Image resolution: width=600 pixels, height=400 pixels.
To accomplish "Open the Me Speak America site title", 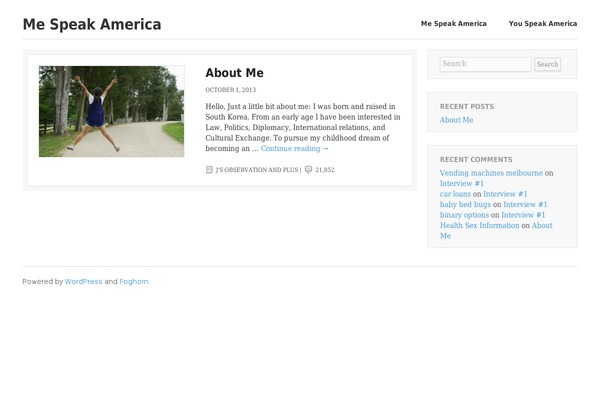I will pos(92,24).
